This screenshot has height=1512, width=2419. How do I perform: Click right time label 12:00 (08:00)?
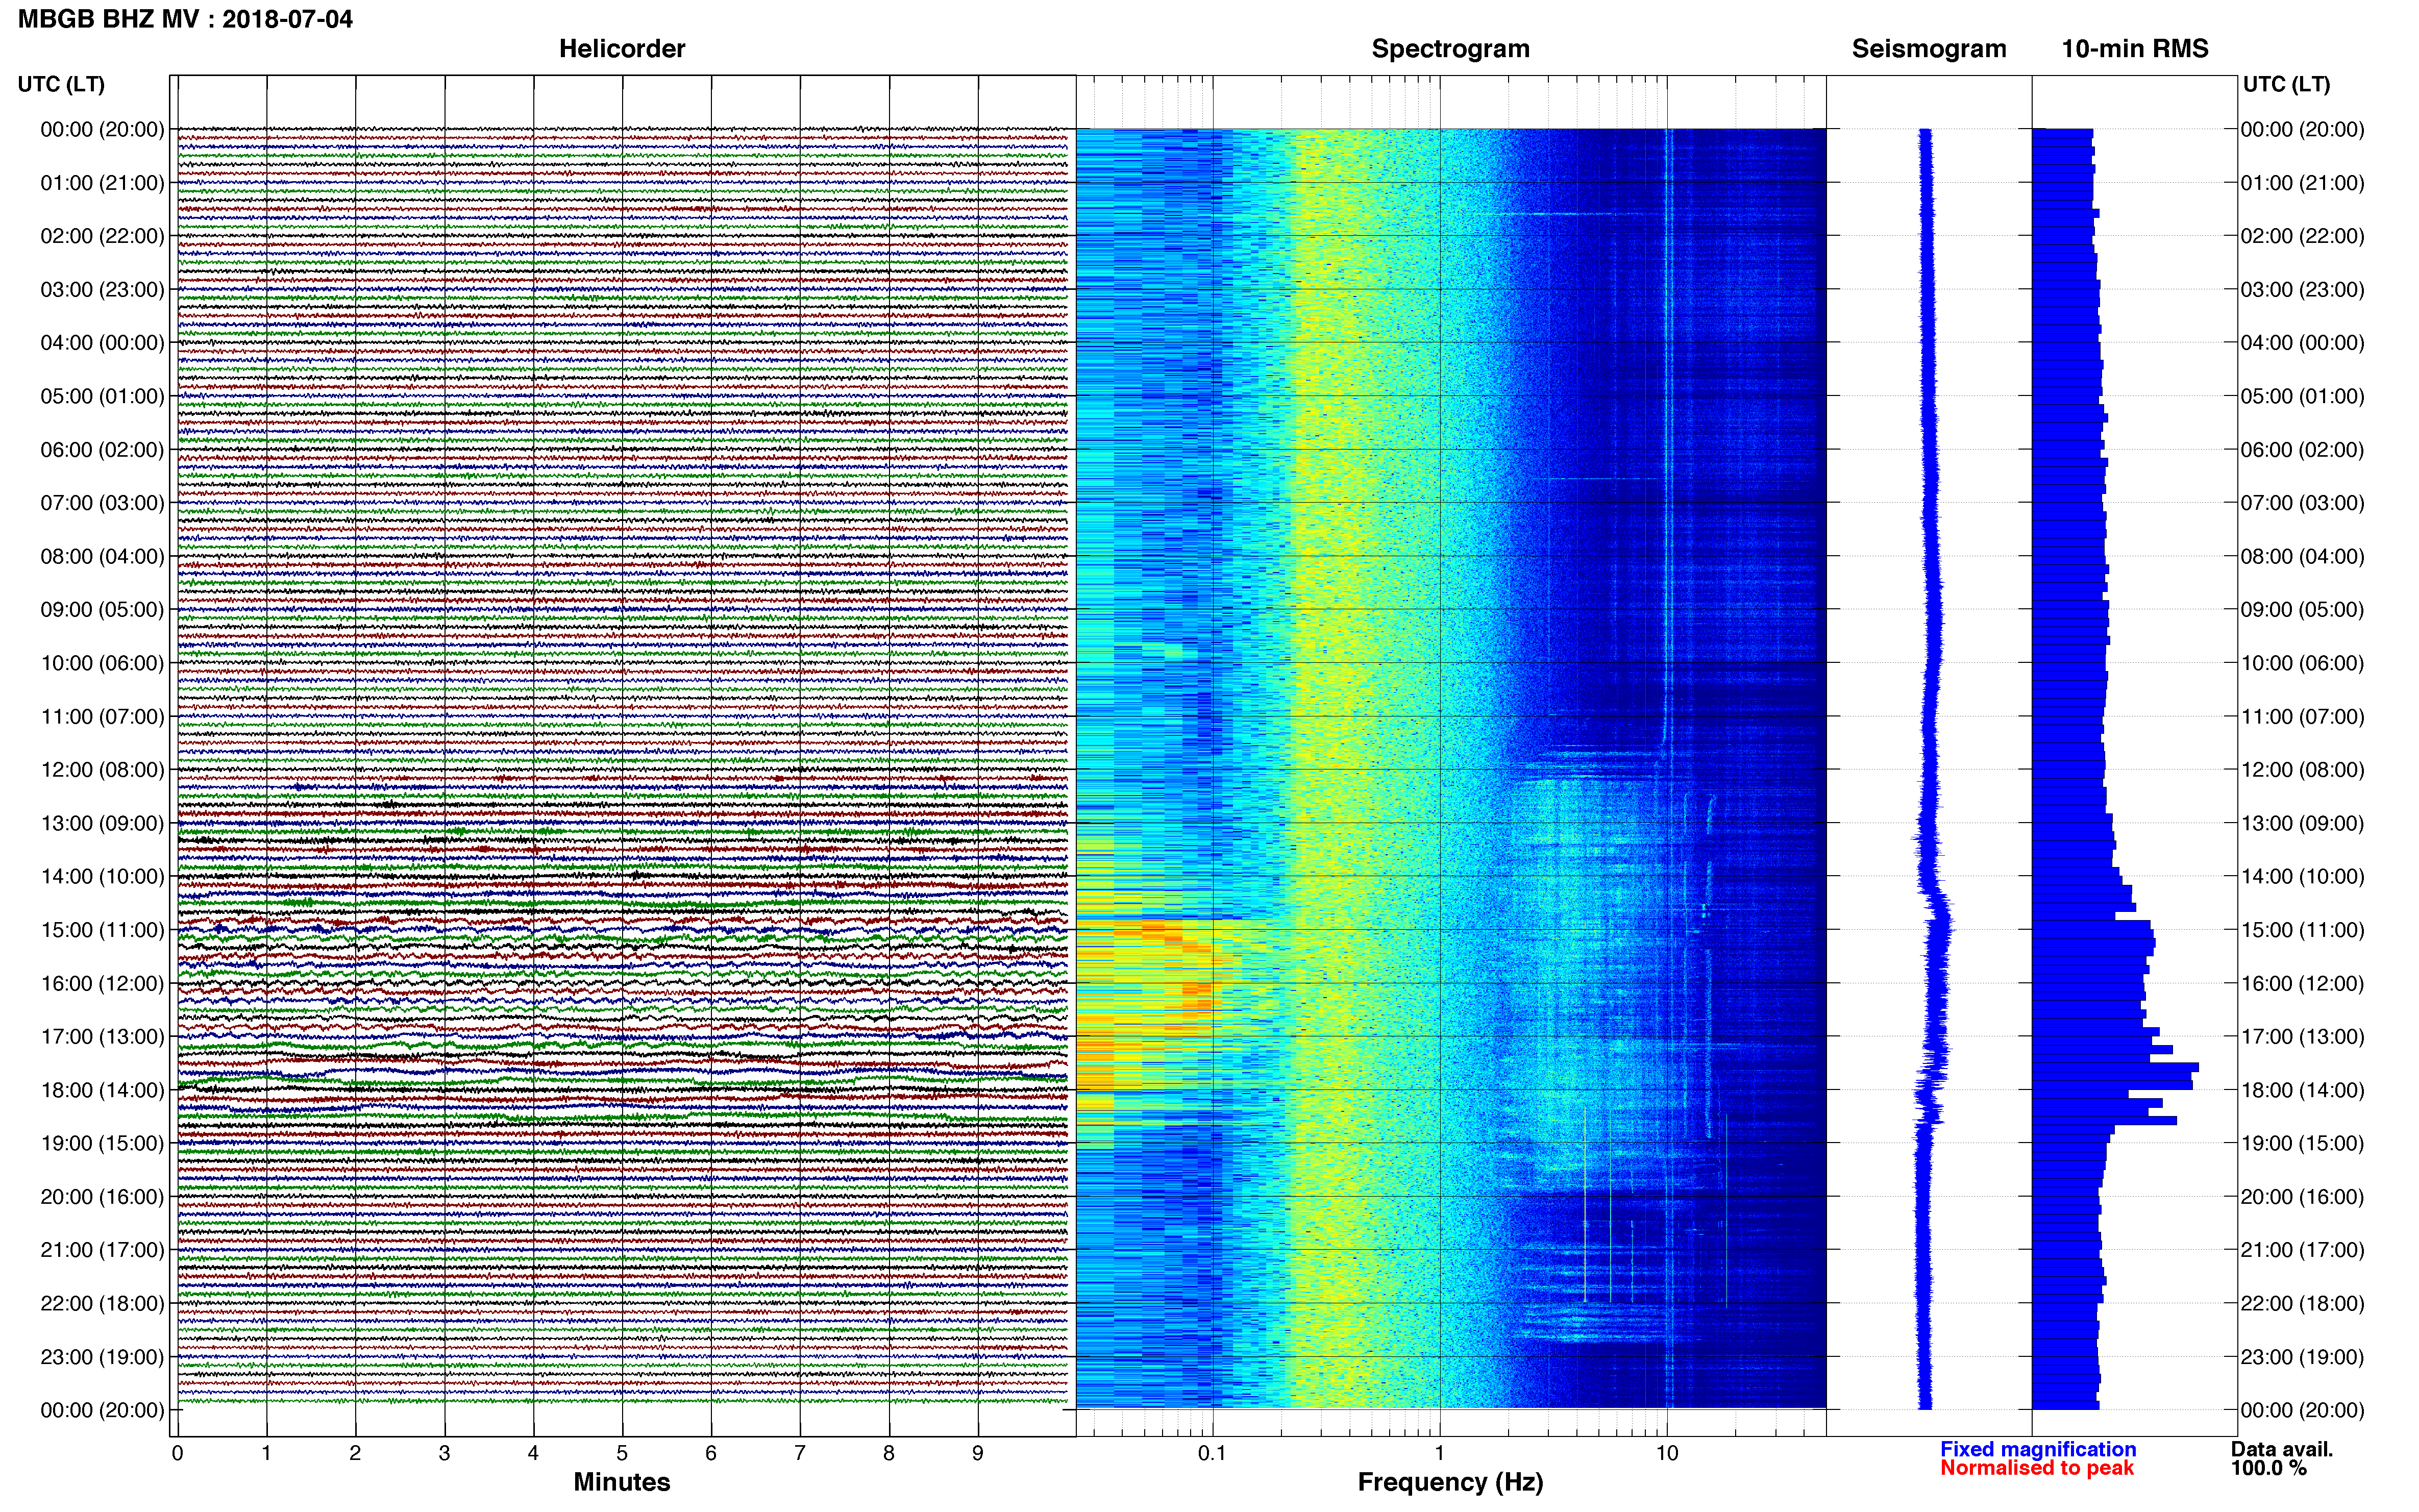coord(2303,770)
